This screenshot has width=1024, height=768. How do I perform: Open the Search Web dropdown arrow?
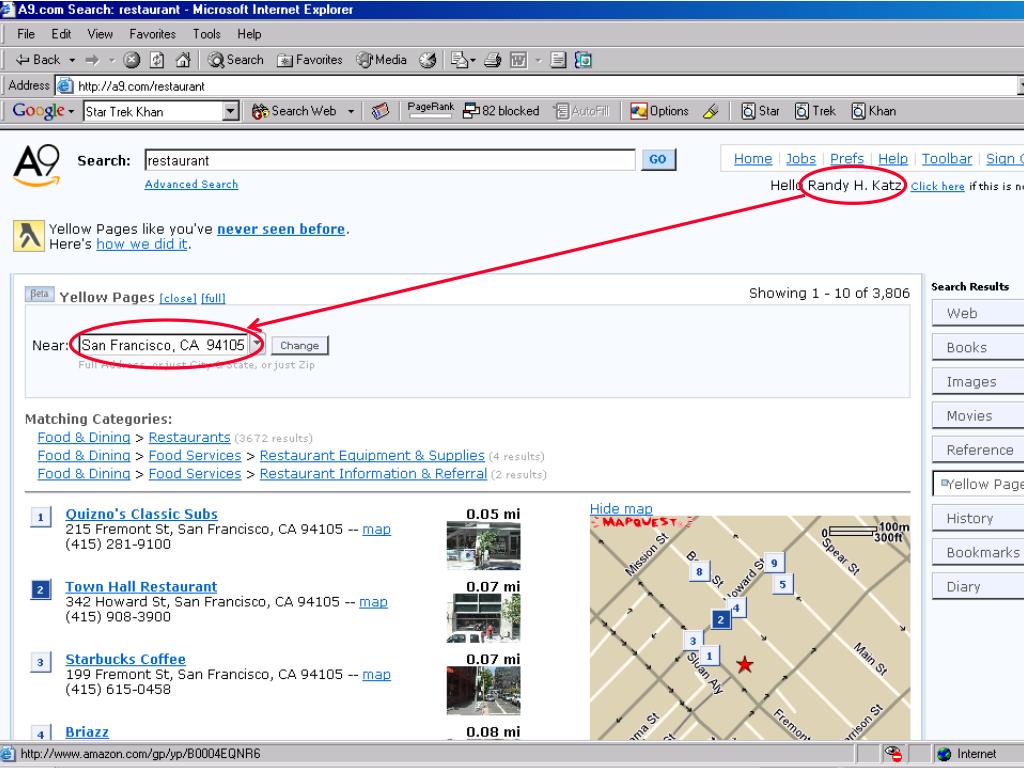351,112
